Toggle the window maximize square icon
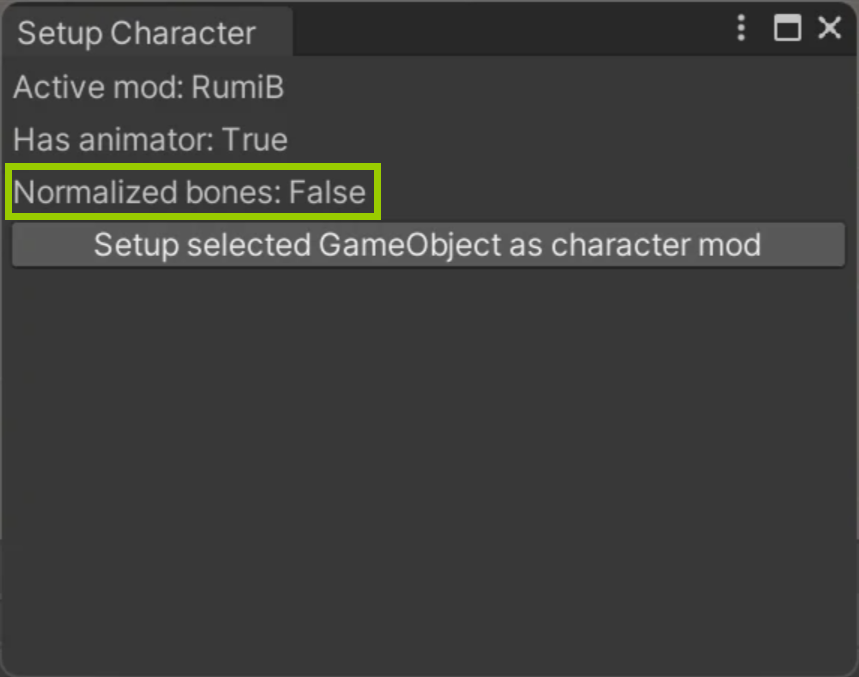The width and height of the screenshot is (859, 677). coord(787,27)
